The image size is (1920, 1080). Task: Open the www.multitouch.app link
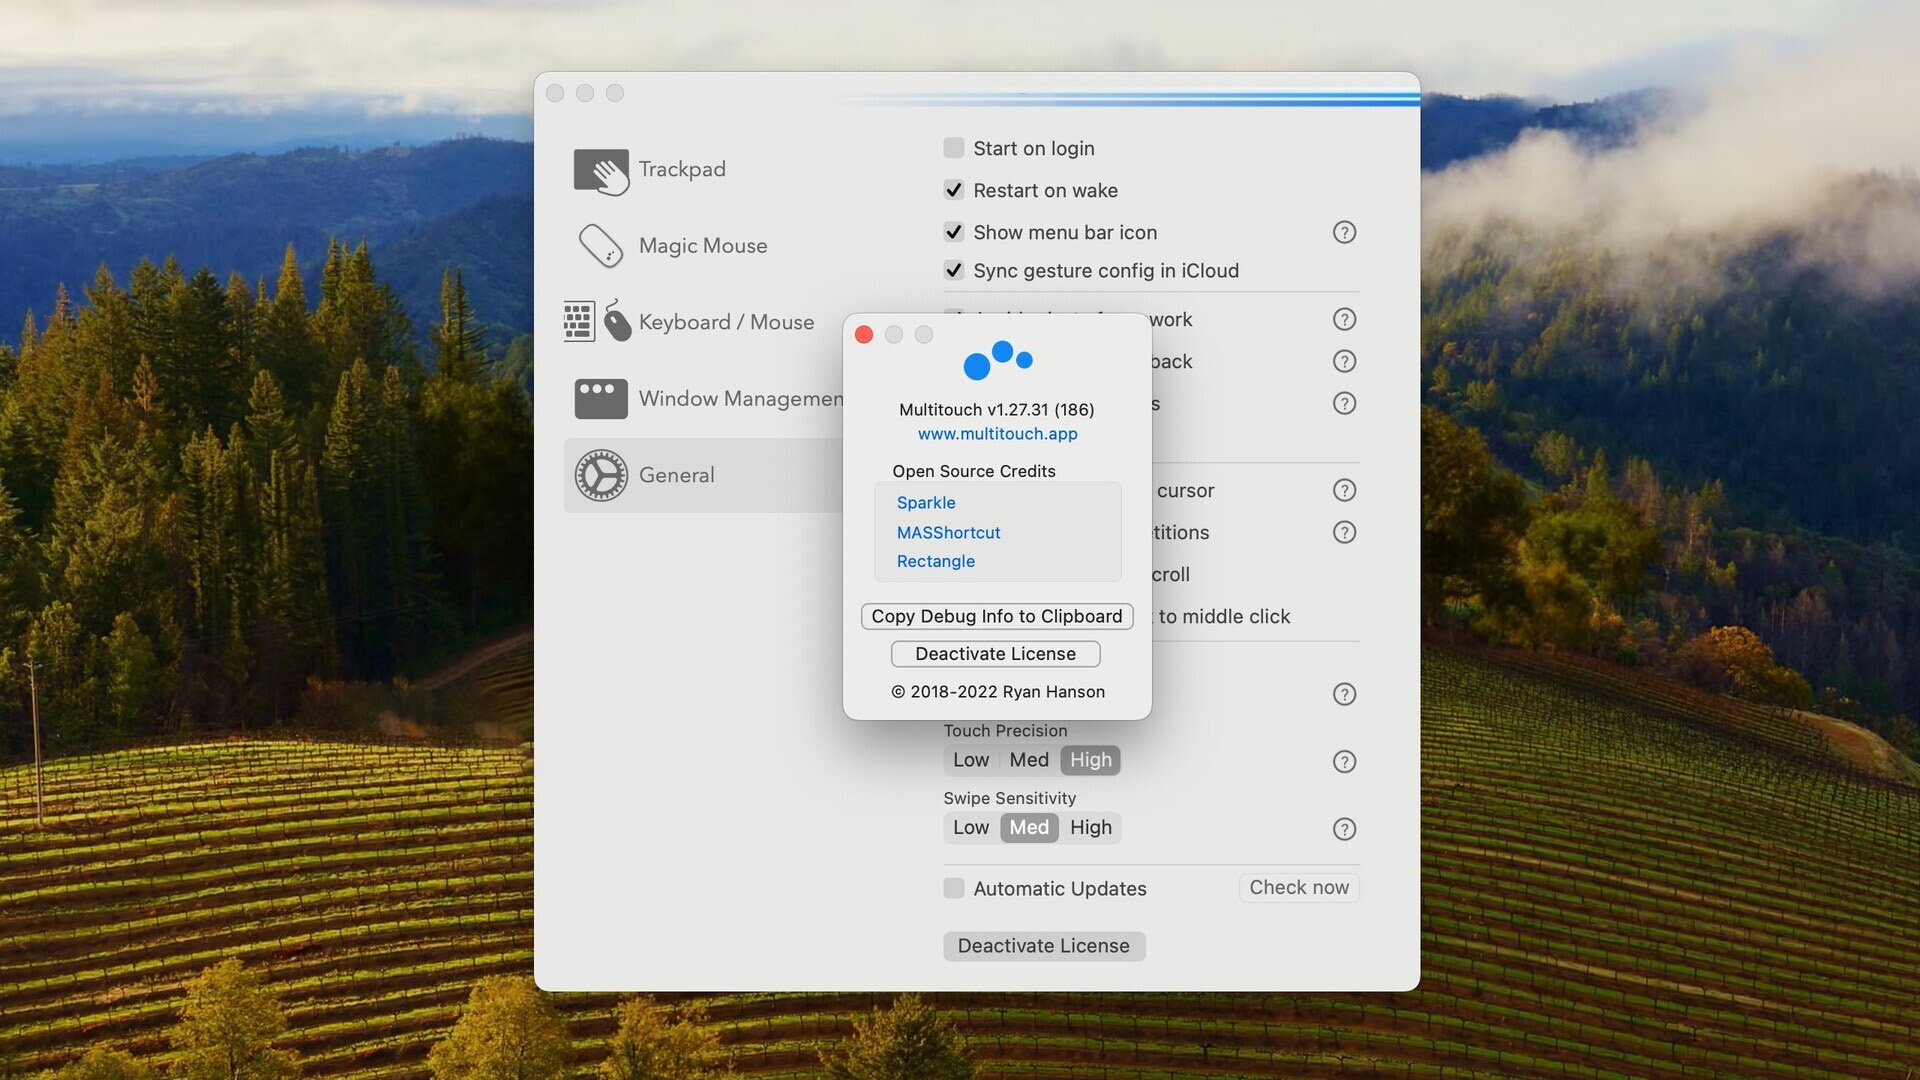coord(997,433)
